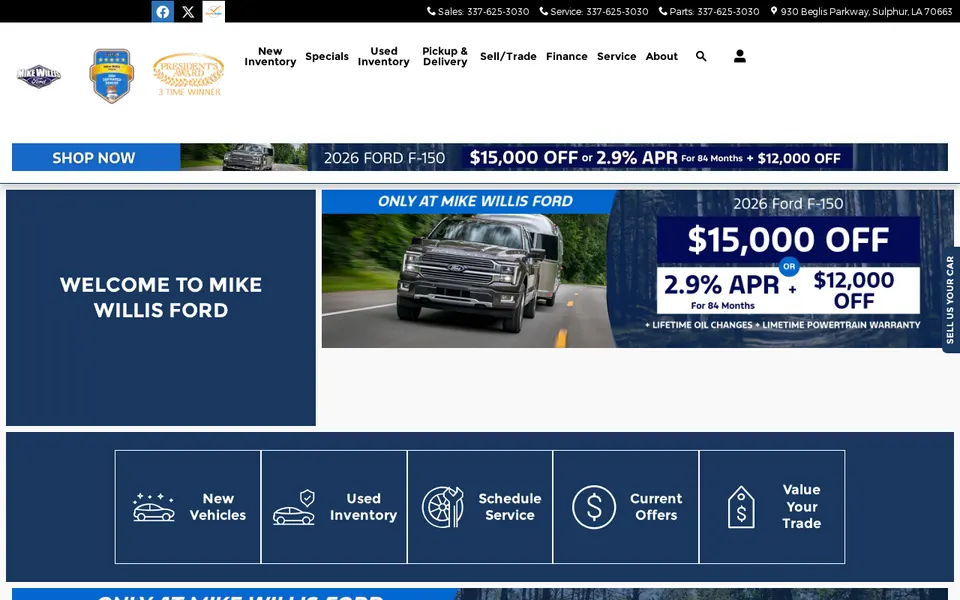Open the 930 Beglis Parkway address link

pos(866,11)
